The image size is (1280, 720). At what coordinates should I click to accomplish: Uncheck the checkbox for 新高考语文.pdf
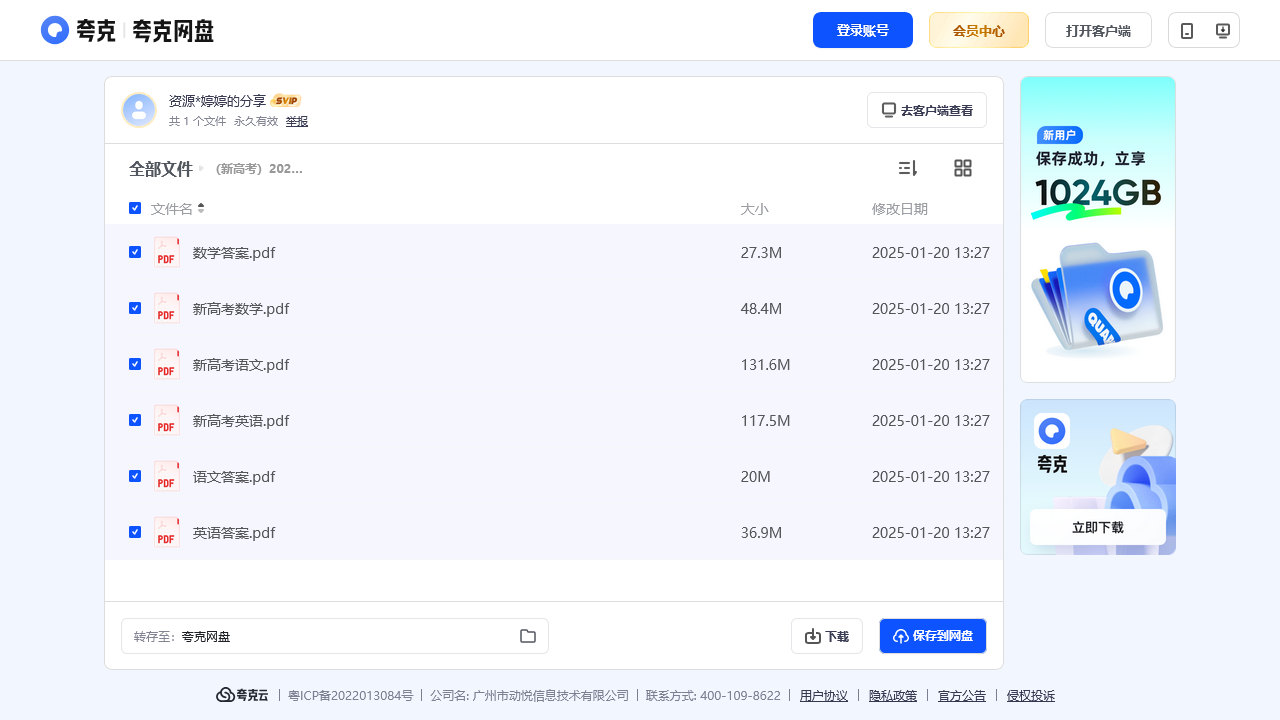click(x=135, y=364)
